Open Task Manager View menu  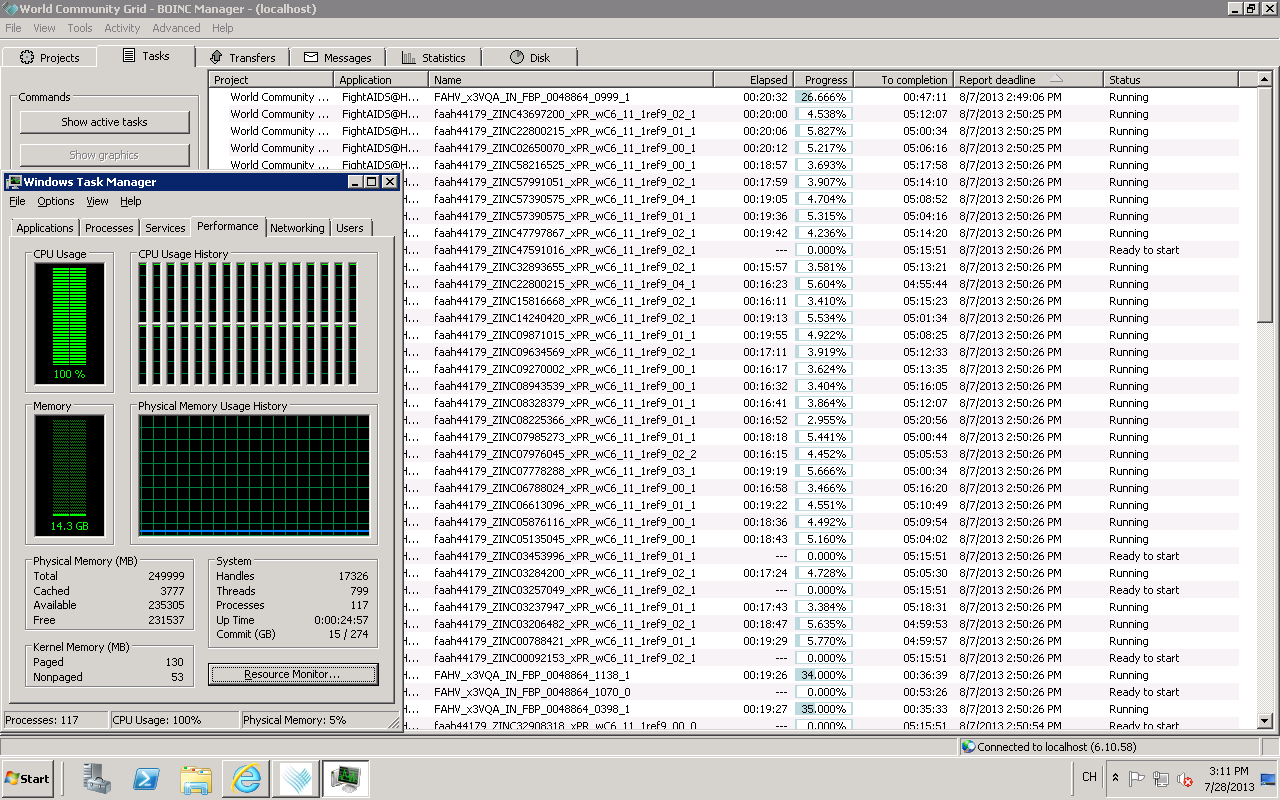click(97, 201)
